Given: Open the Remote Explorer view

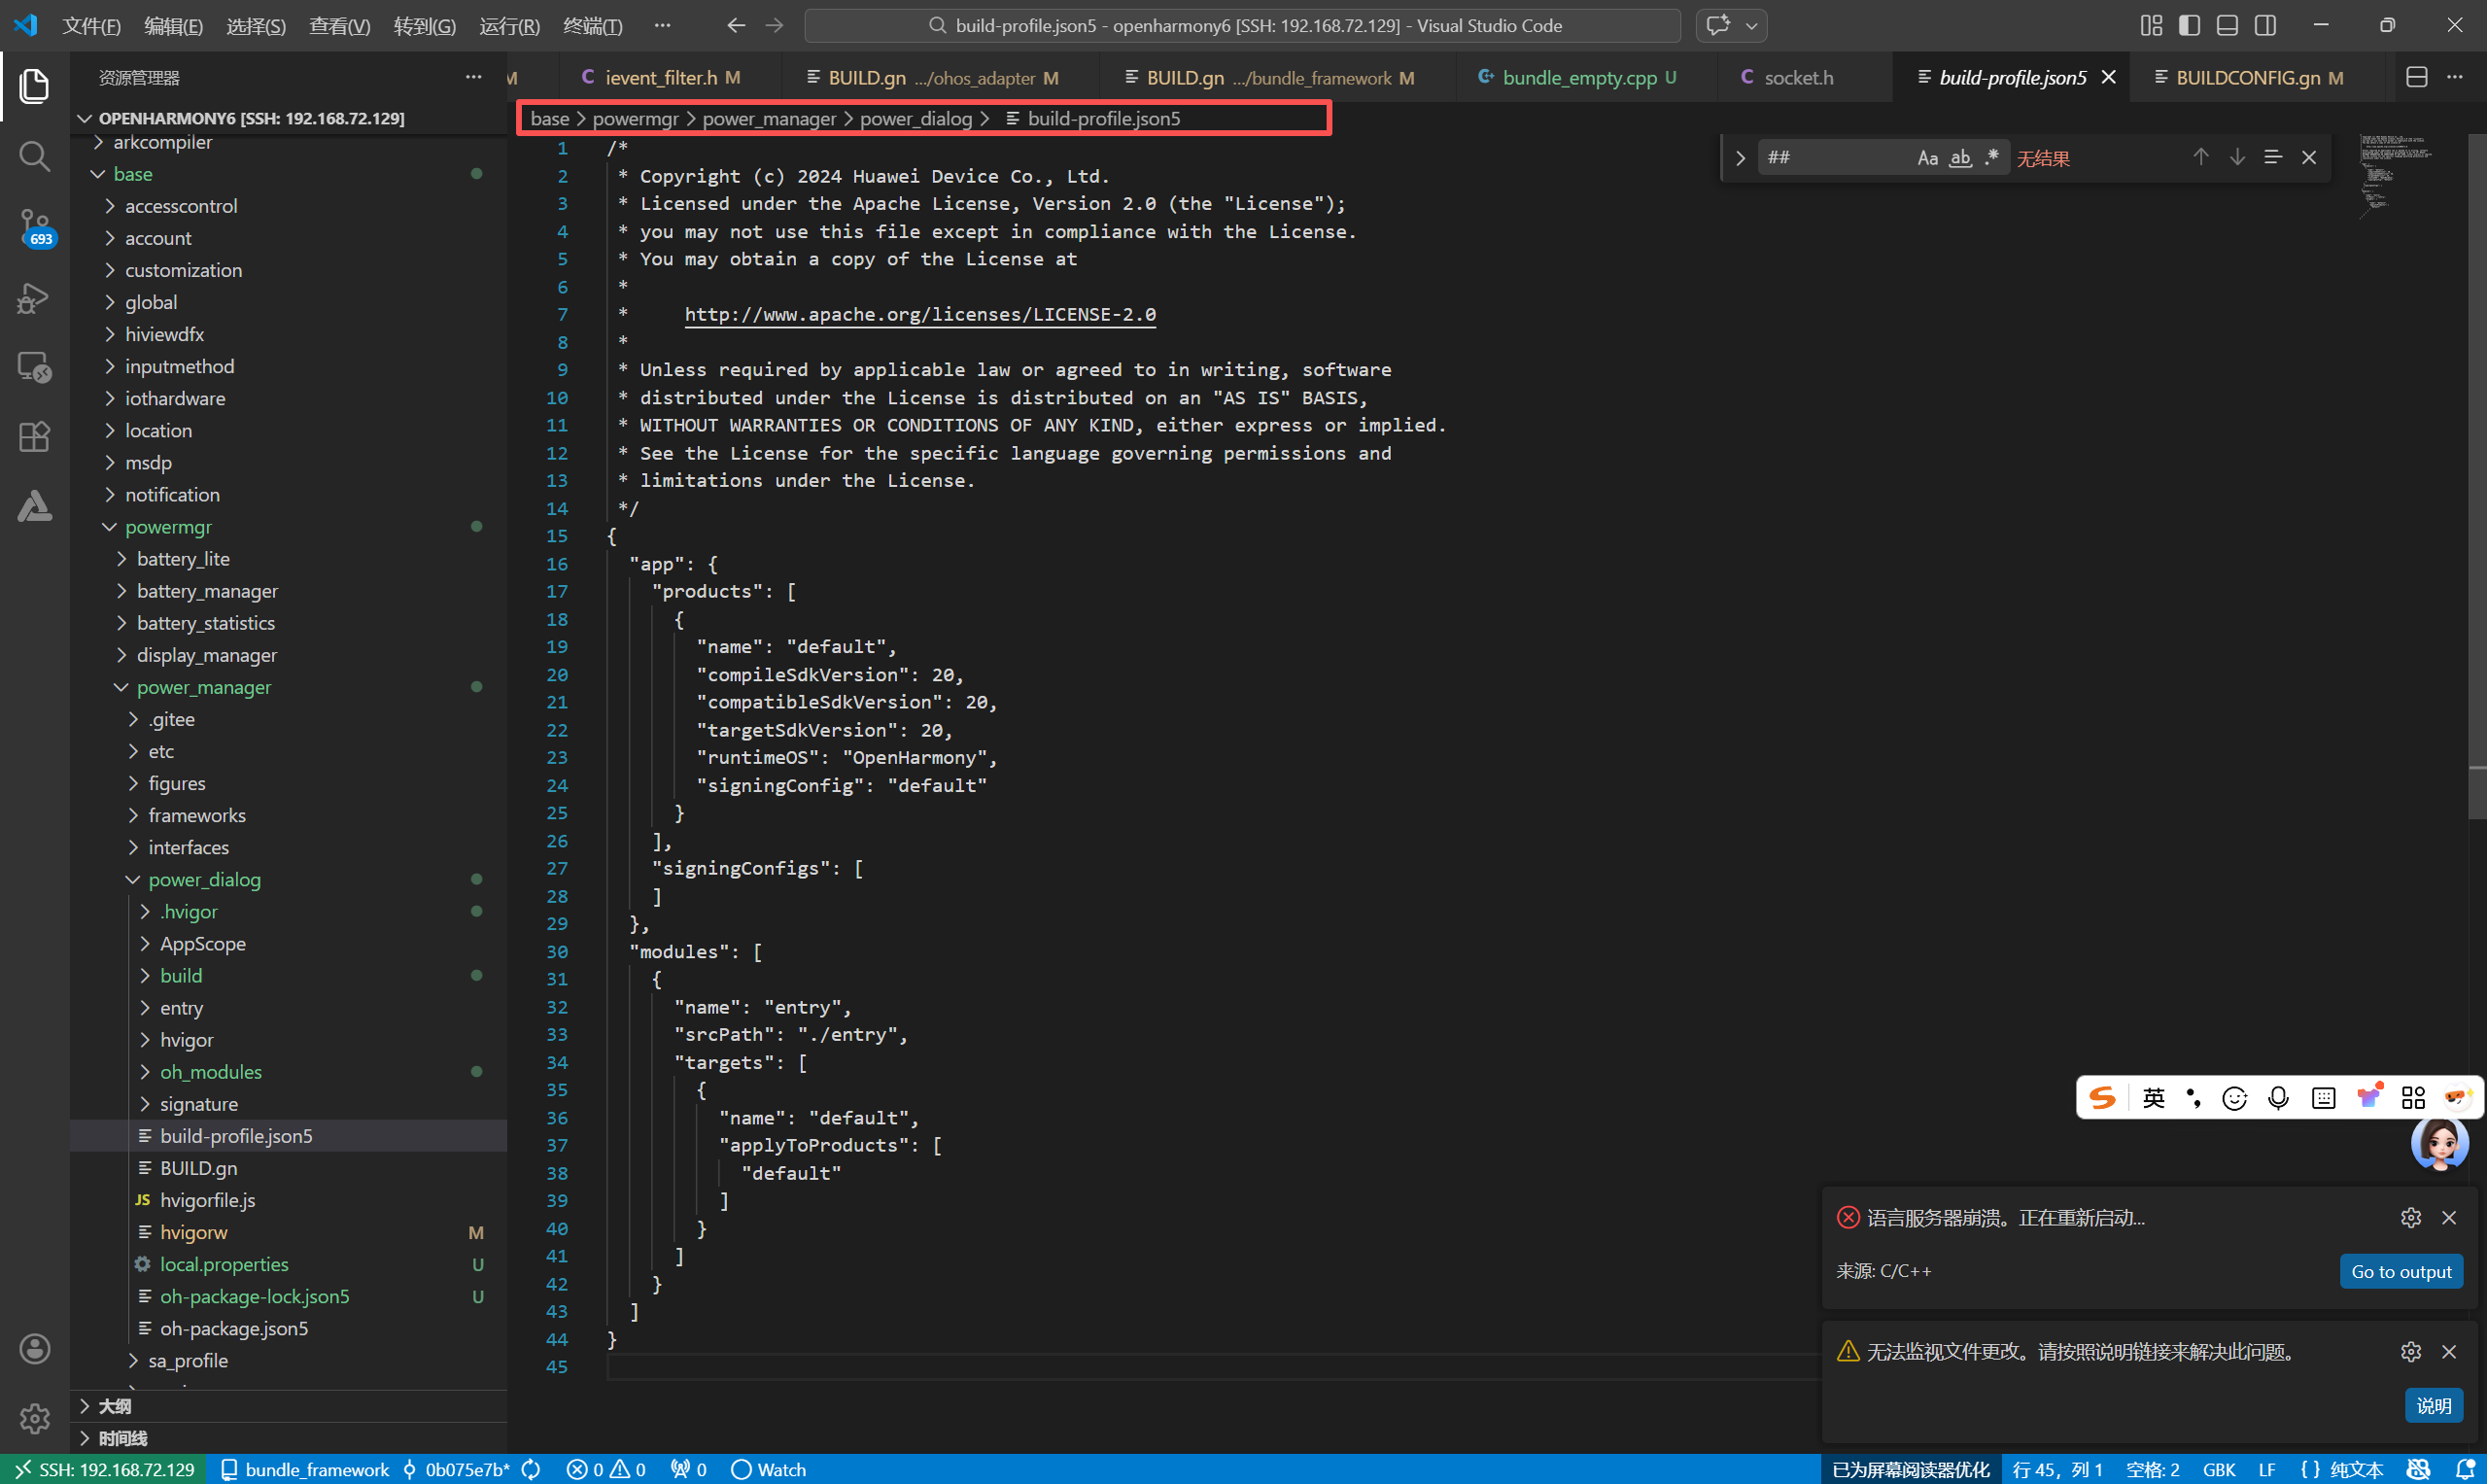Looking at the screenshot, I should pos(34,367).
